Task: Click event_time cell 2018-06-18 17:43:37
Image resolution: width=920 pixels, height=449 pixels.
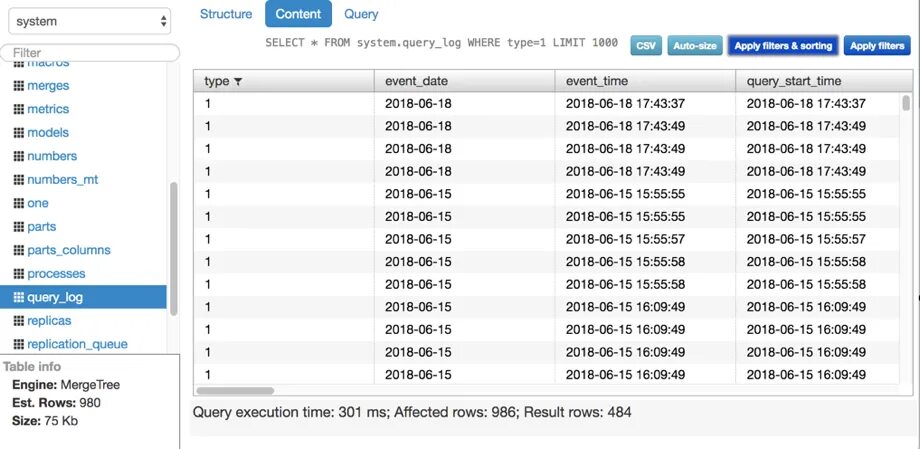Action: (625, 104)
